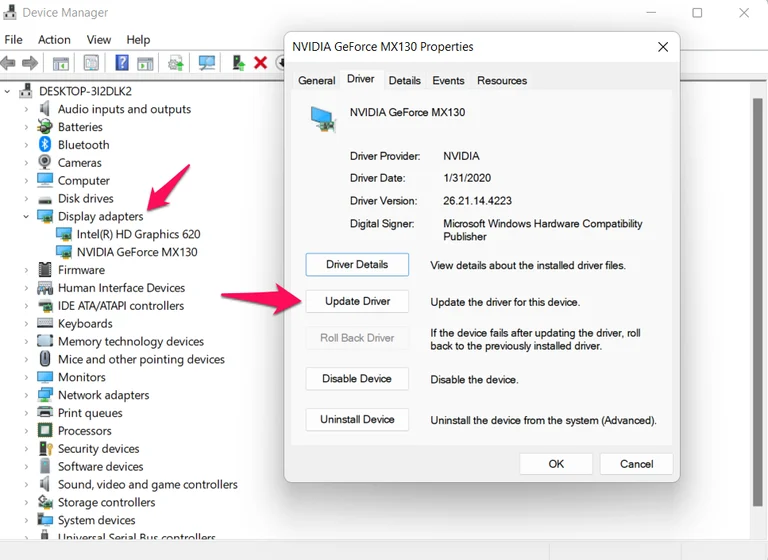
Task: Expand the Sound, video and game controllers category
Action: (26, 485)
